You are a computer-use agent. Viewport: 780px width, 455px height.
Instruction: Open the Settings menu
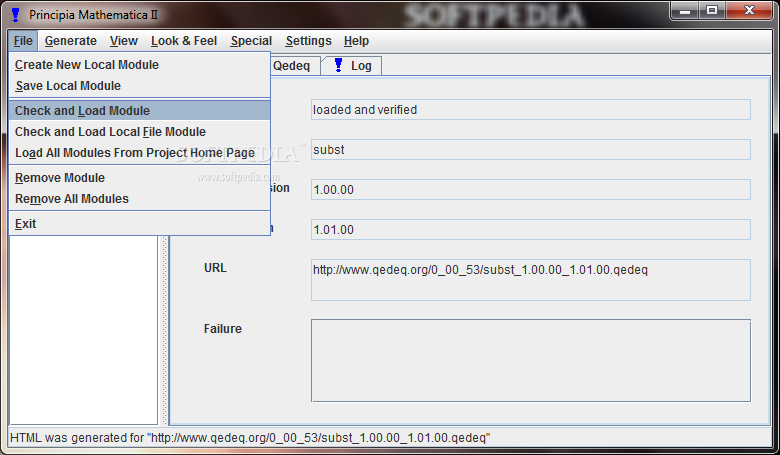[308, 41]
